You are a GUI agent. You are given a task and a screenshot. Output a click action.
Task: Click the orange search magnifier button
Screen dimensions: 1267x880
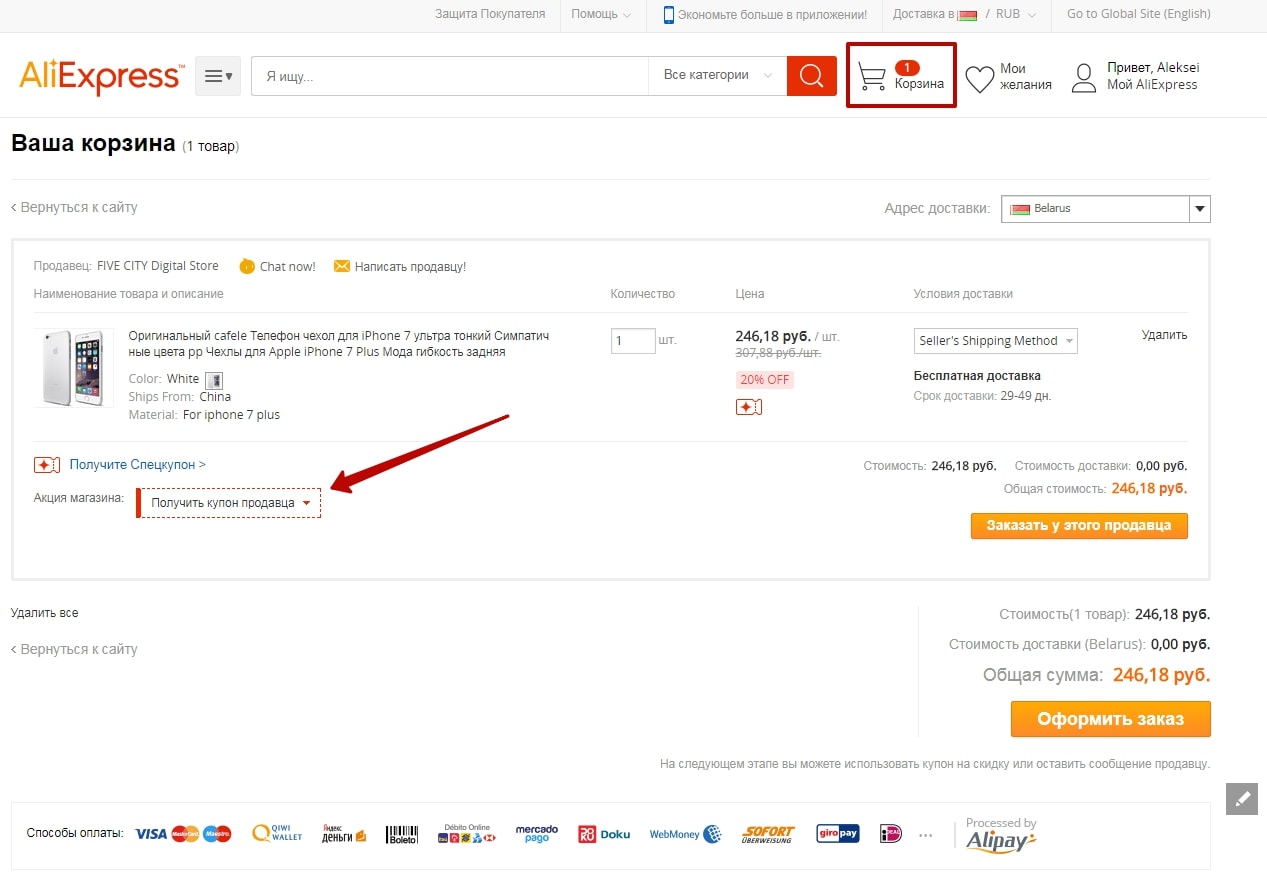click(812, 76)
